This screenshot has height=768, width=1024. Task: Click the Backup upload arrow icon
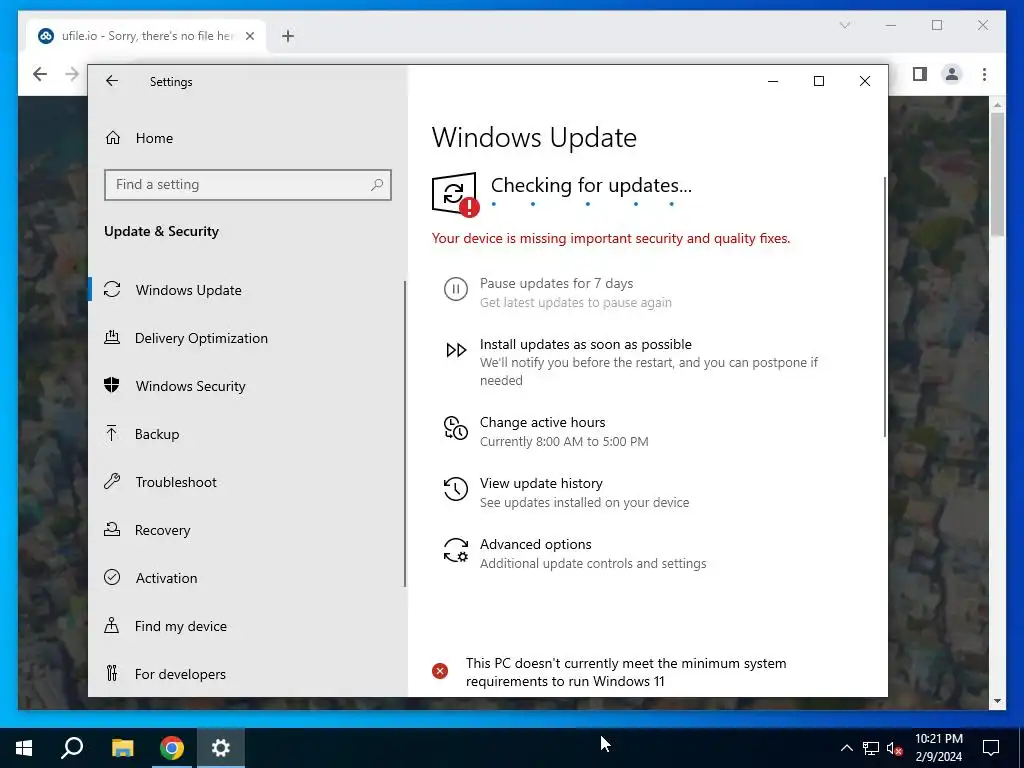coord(112,433)
